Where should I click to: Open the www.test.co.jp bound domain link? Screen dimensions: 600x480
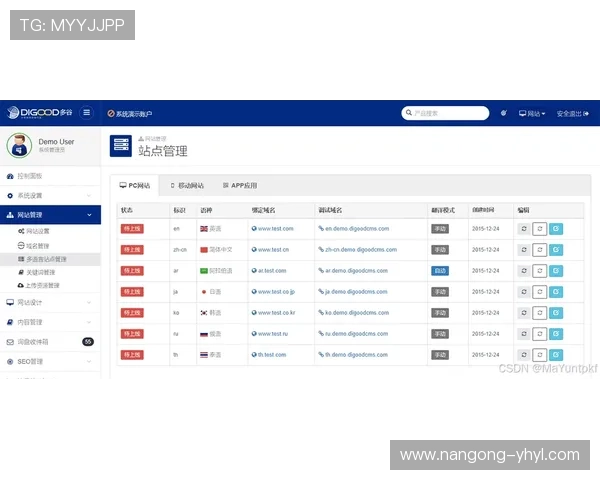tap(275, 292)
